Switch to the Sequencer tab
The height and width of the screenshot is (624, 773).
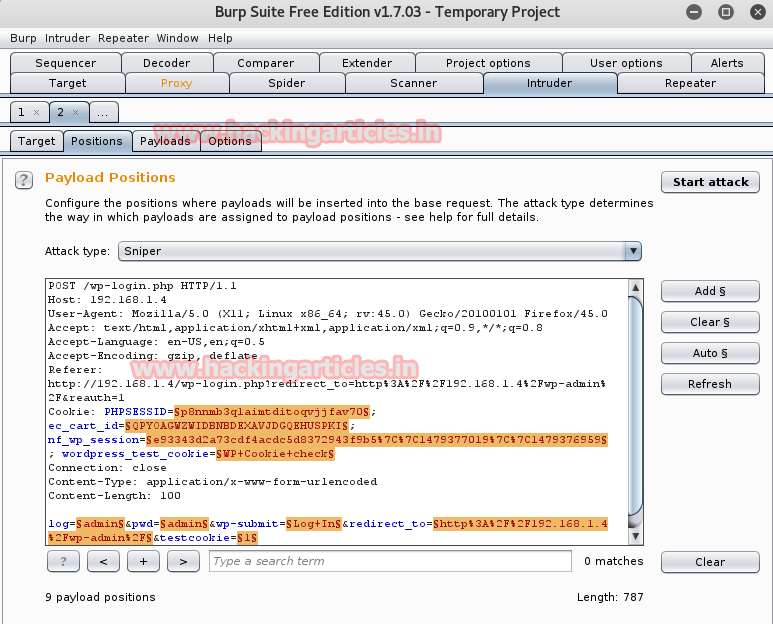[x=66, y=63]
